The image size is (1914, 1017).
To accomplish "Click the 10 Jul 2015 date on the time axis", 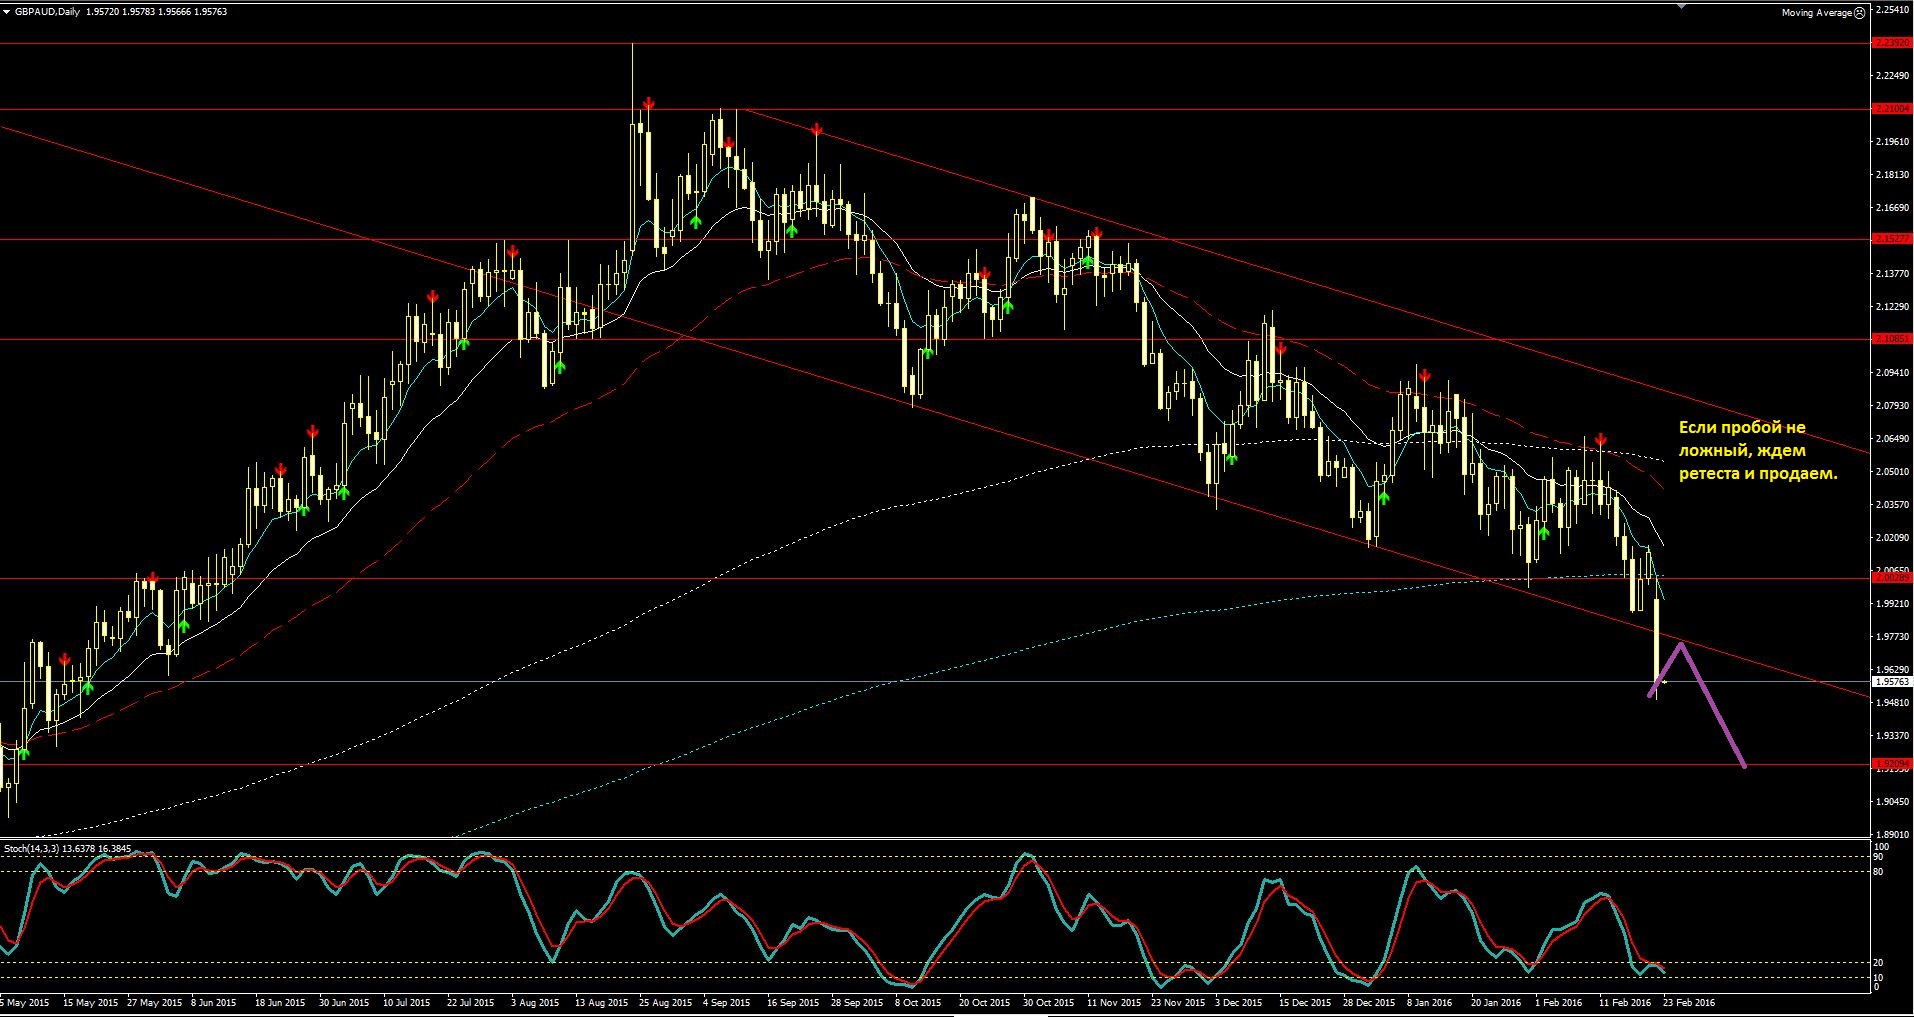I will click(x=406, y=1003).
